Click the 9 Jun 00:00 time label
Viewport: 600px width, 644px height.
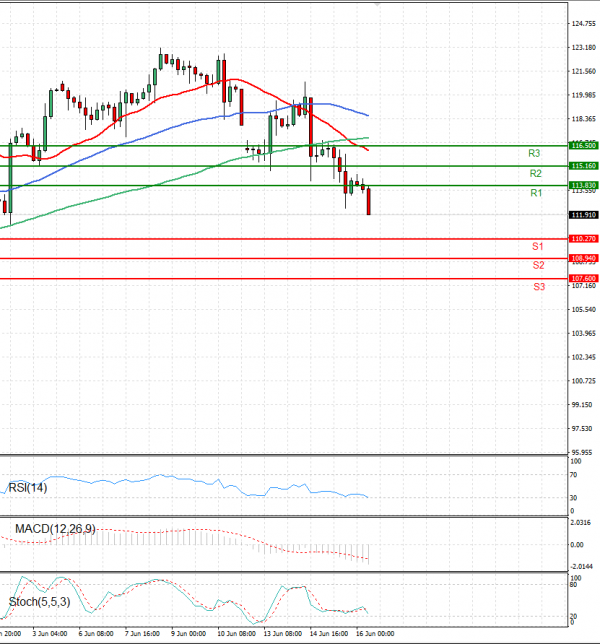pos(189,634)
